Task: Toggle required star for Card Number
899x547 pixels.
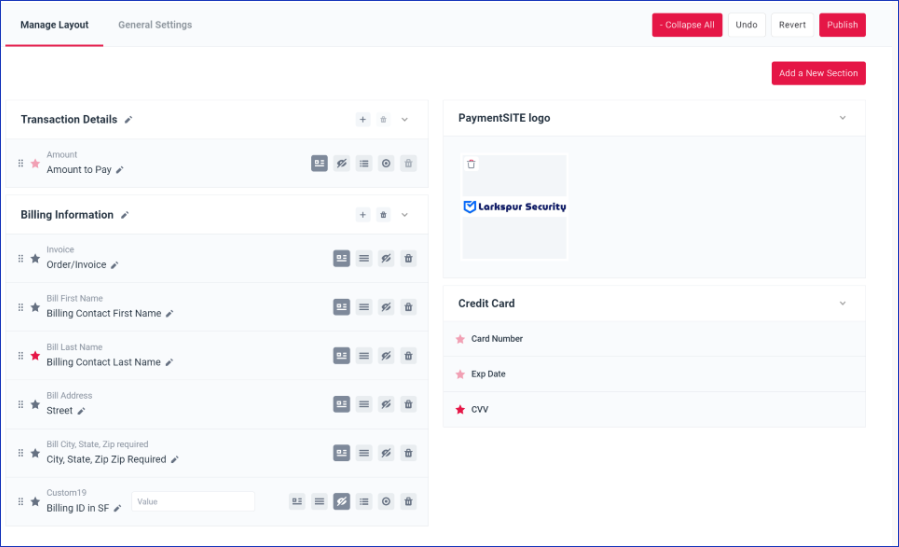Action: (x=460, y=339)
